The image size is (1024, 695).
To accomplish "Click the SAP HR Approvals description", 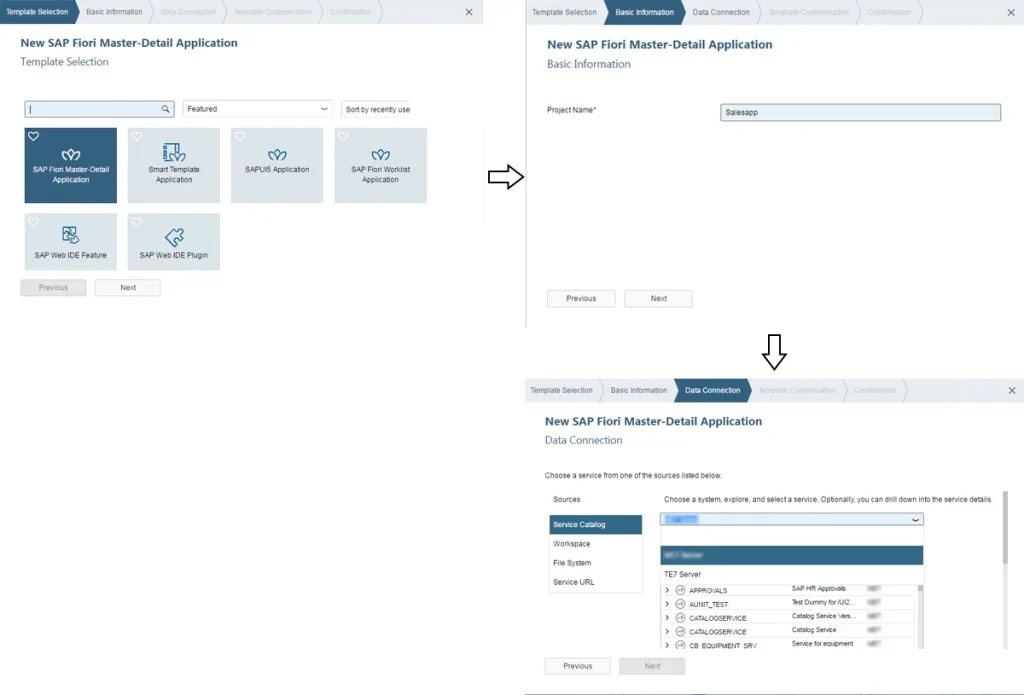I will coord(818,589).
